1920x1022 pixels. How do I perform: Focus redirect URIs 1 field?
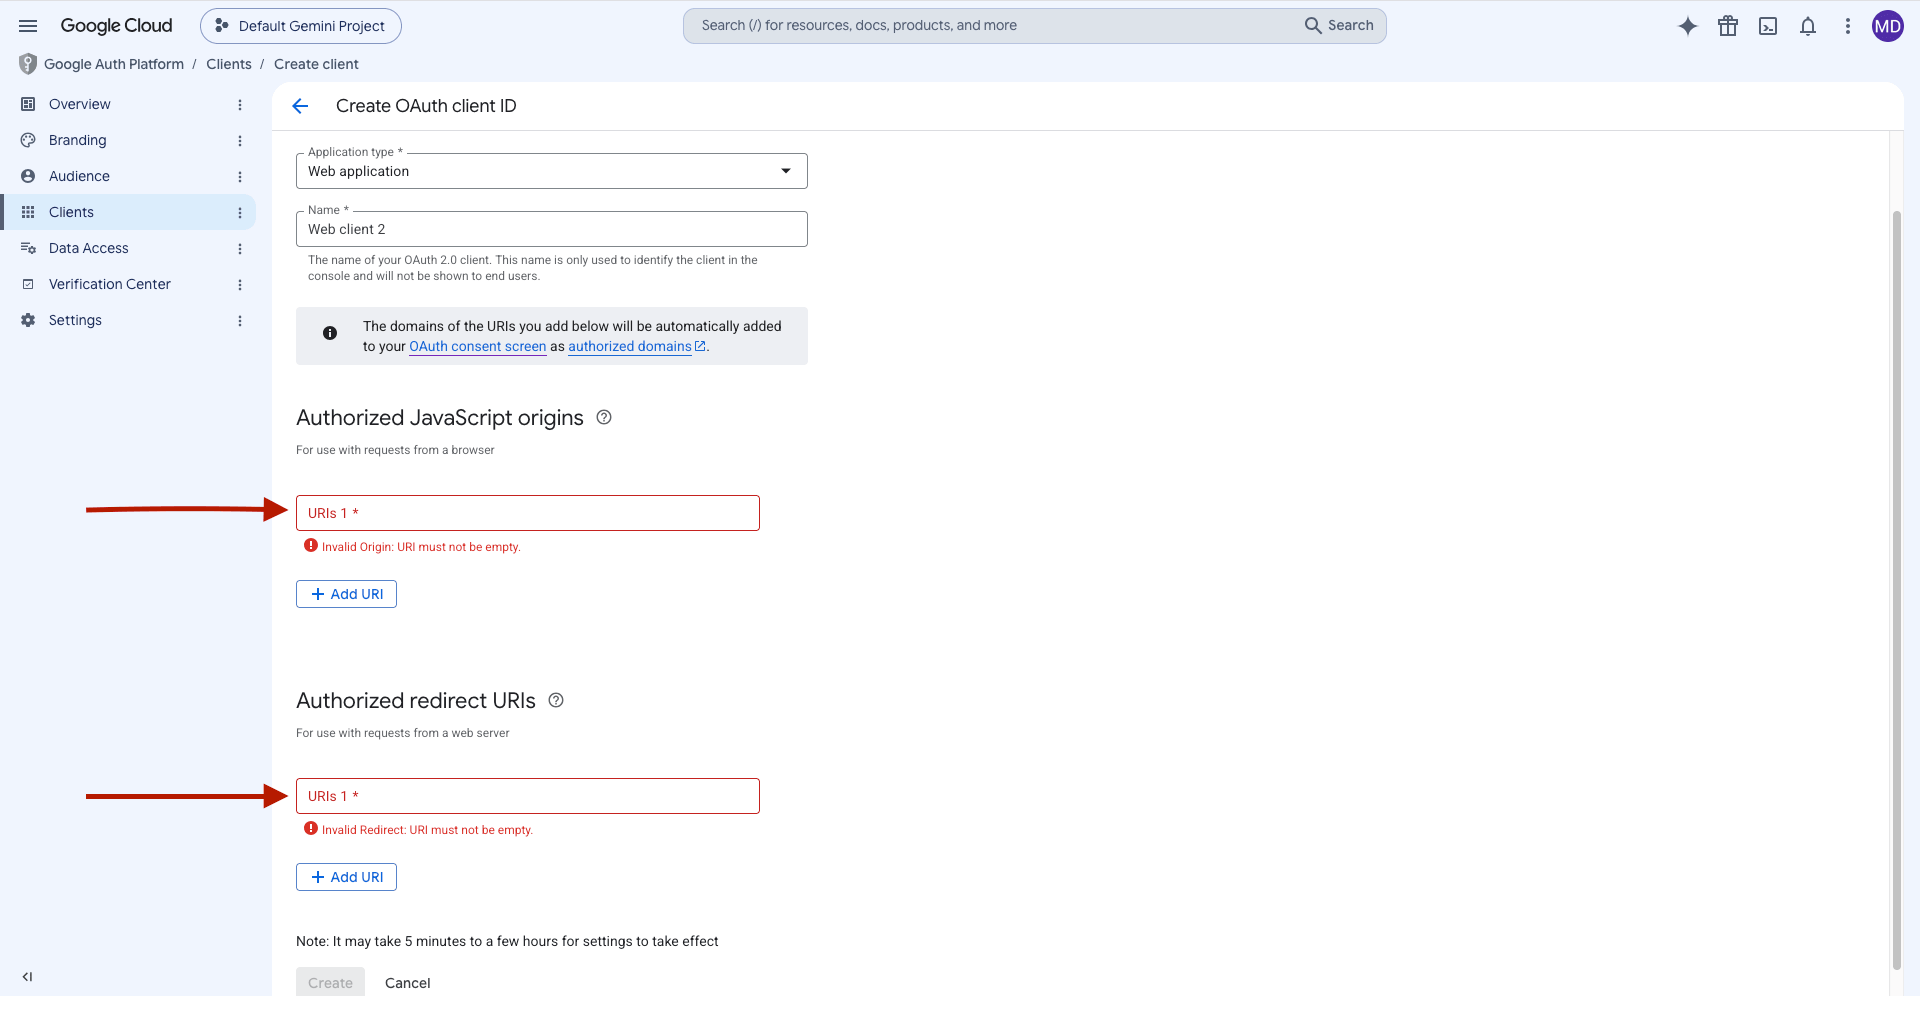coord(528,796)
